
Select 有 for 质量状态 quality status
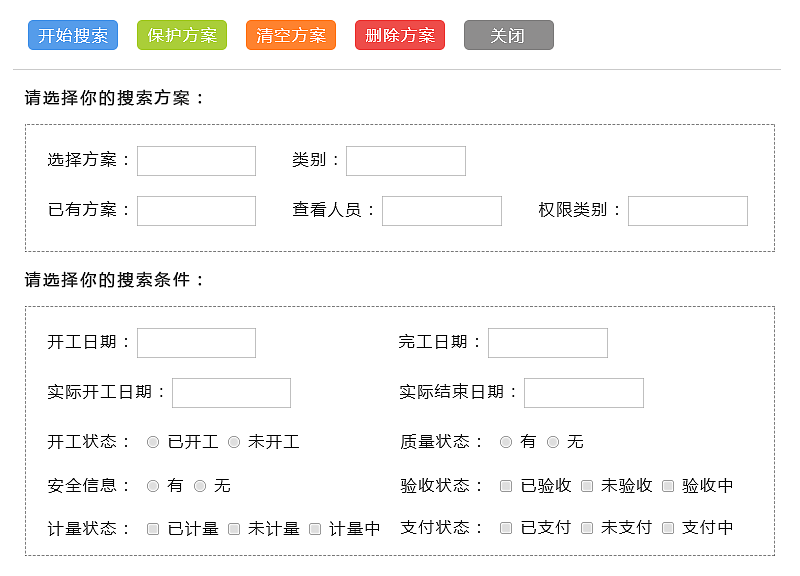tap(506, 441)
